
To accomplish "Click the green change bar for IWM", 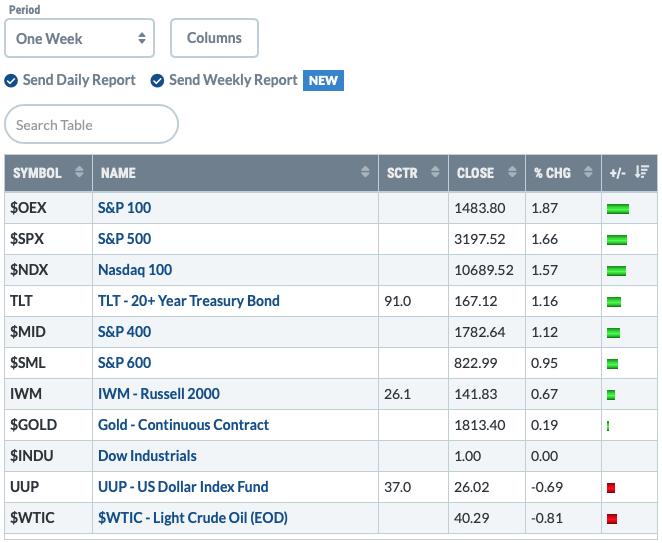I will 611,395.
